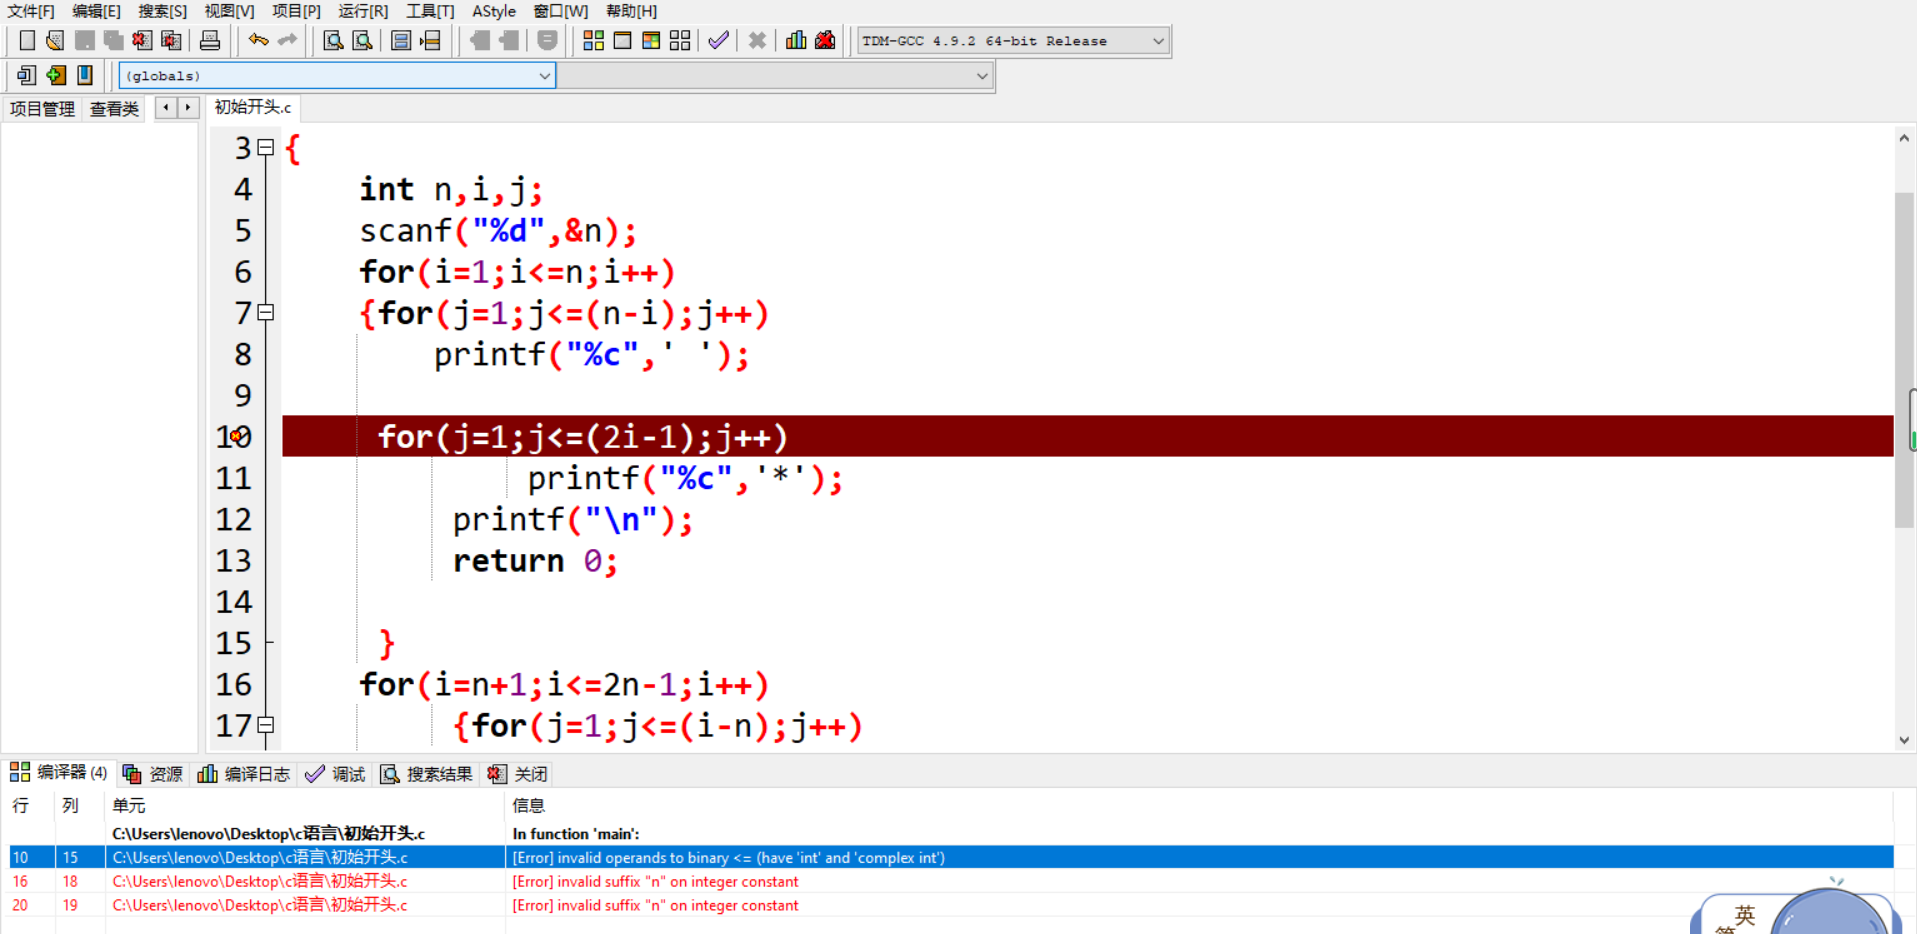
Task: Click the Compile and Run colored icon
Action: 651,41
